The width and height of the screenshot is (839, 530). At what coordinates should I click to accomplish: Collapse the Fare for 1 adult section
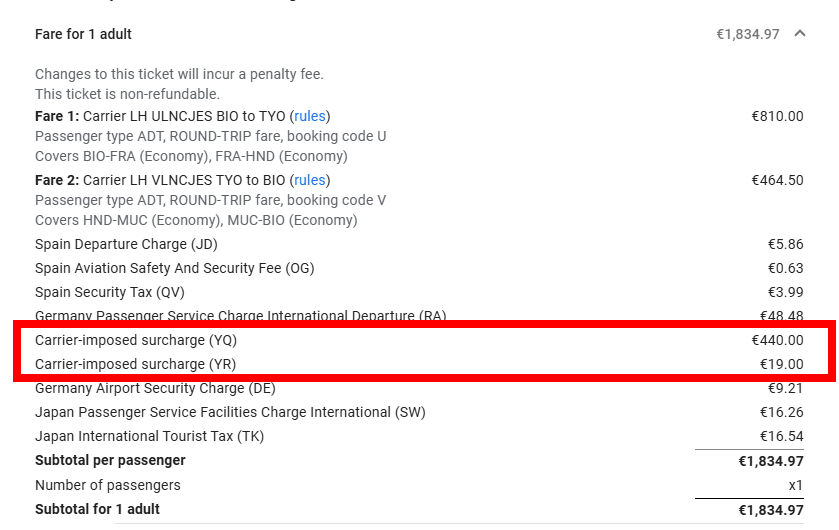pos(799,34)
